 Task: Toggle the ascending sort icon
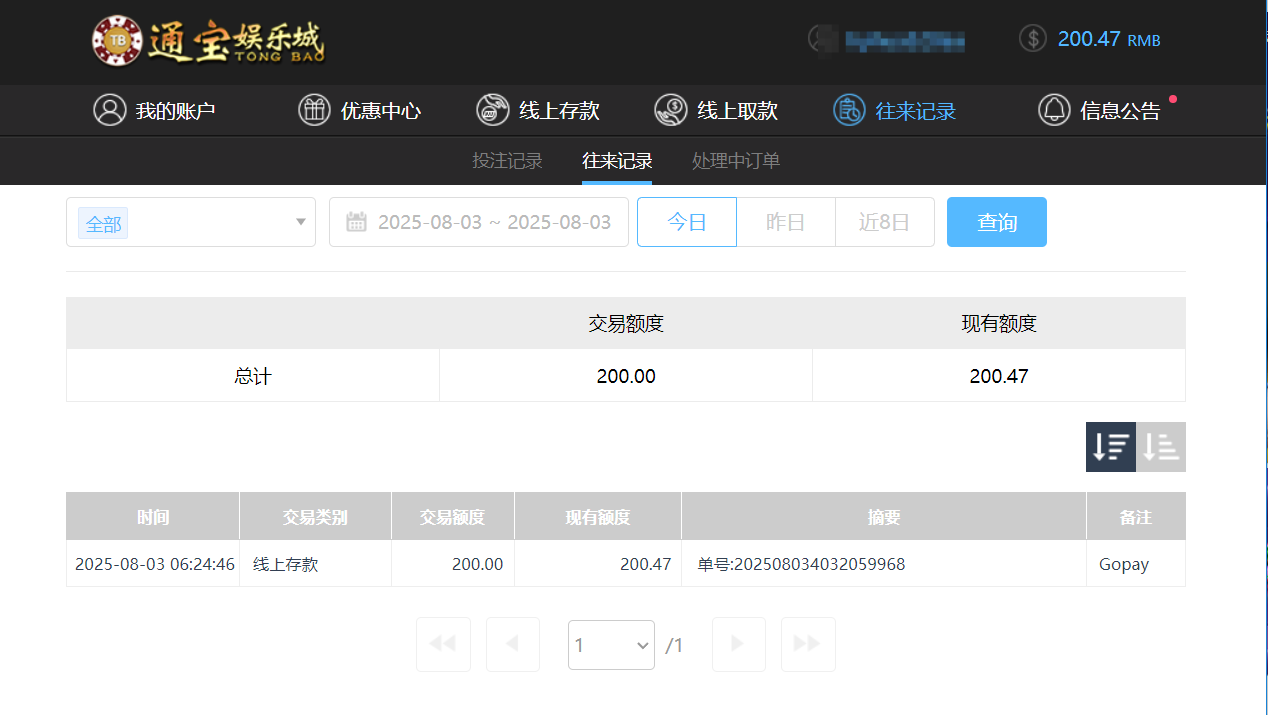(x=1161, y=446)
